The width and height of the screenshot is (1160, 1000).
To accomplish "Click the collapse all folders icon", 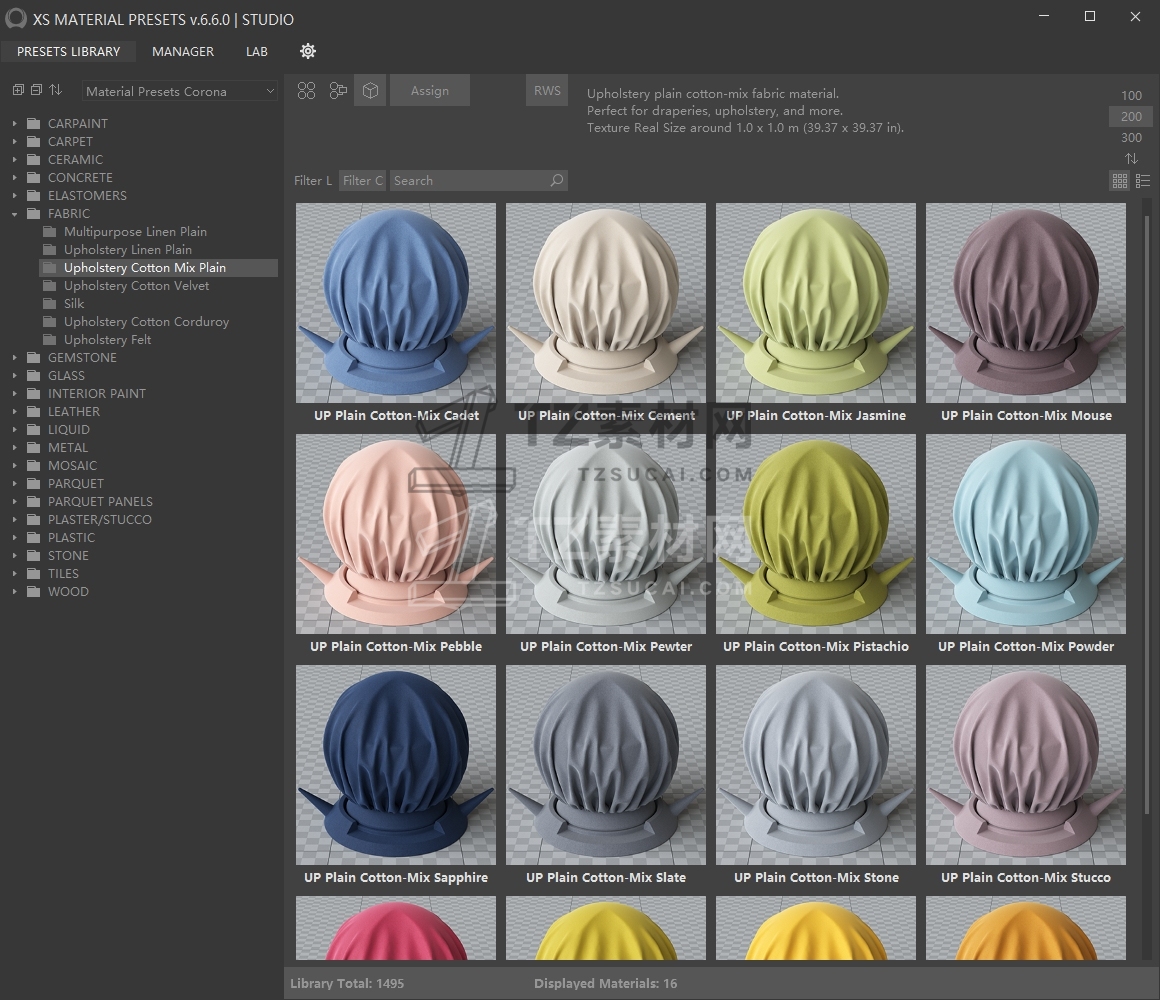I will point(36,89).
